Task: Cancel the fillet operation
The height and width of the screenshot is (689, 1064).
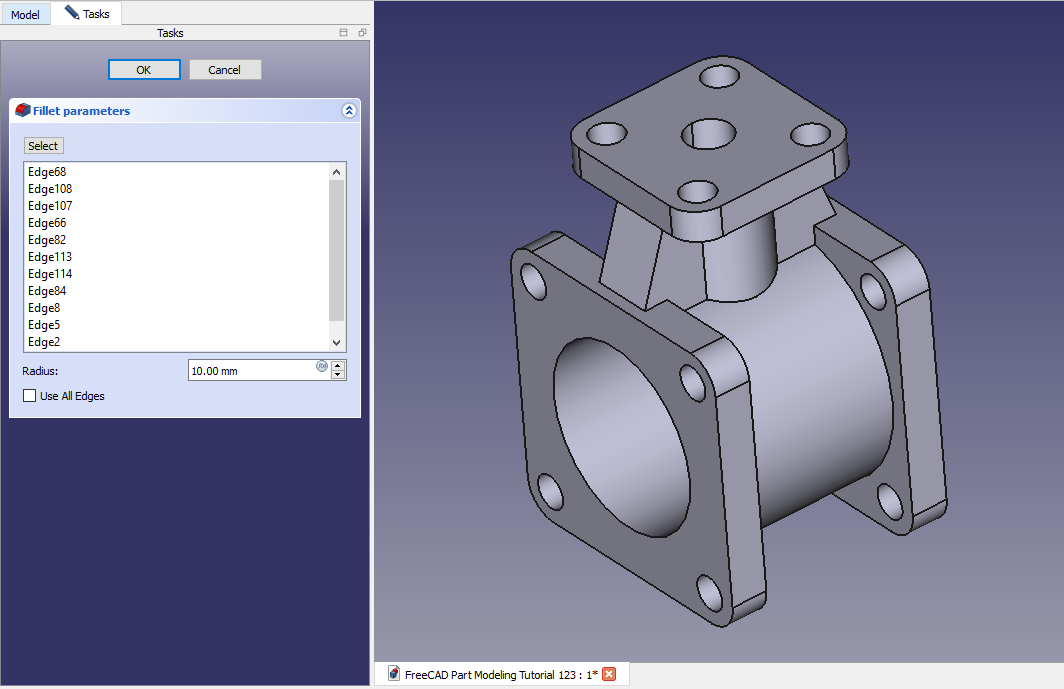Action: 225,70
